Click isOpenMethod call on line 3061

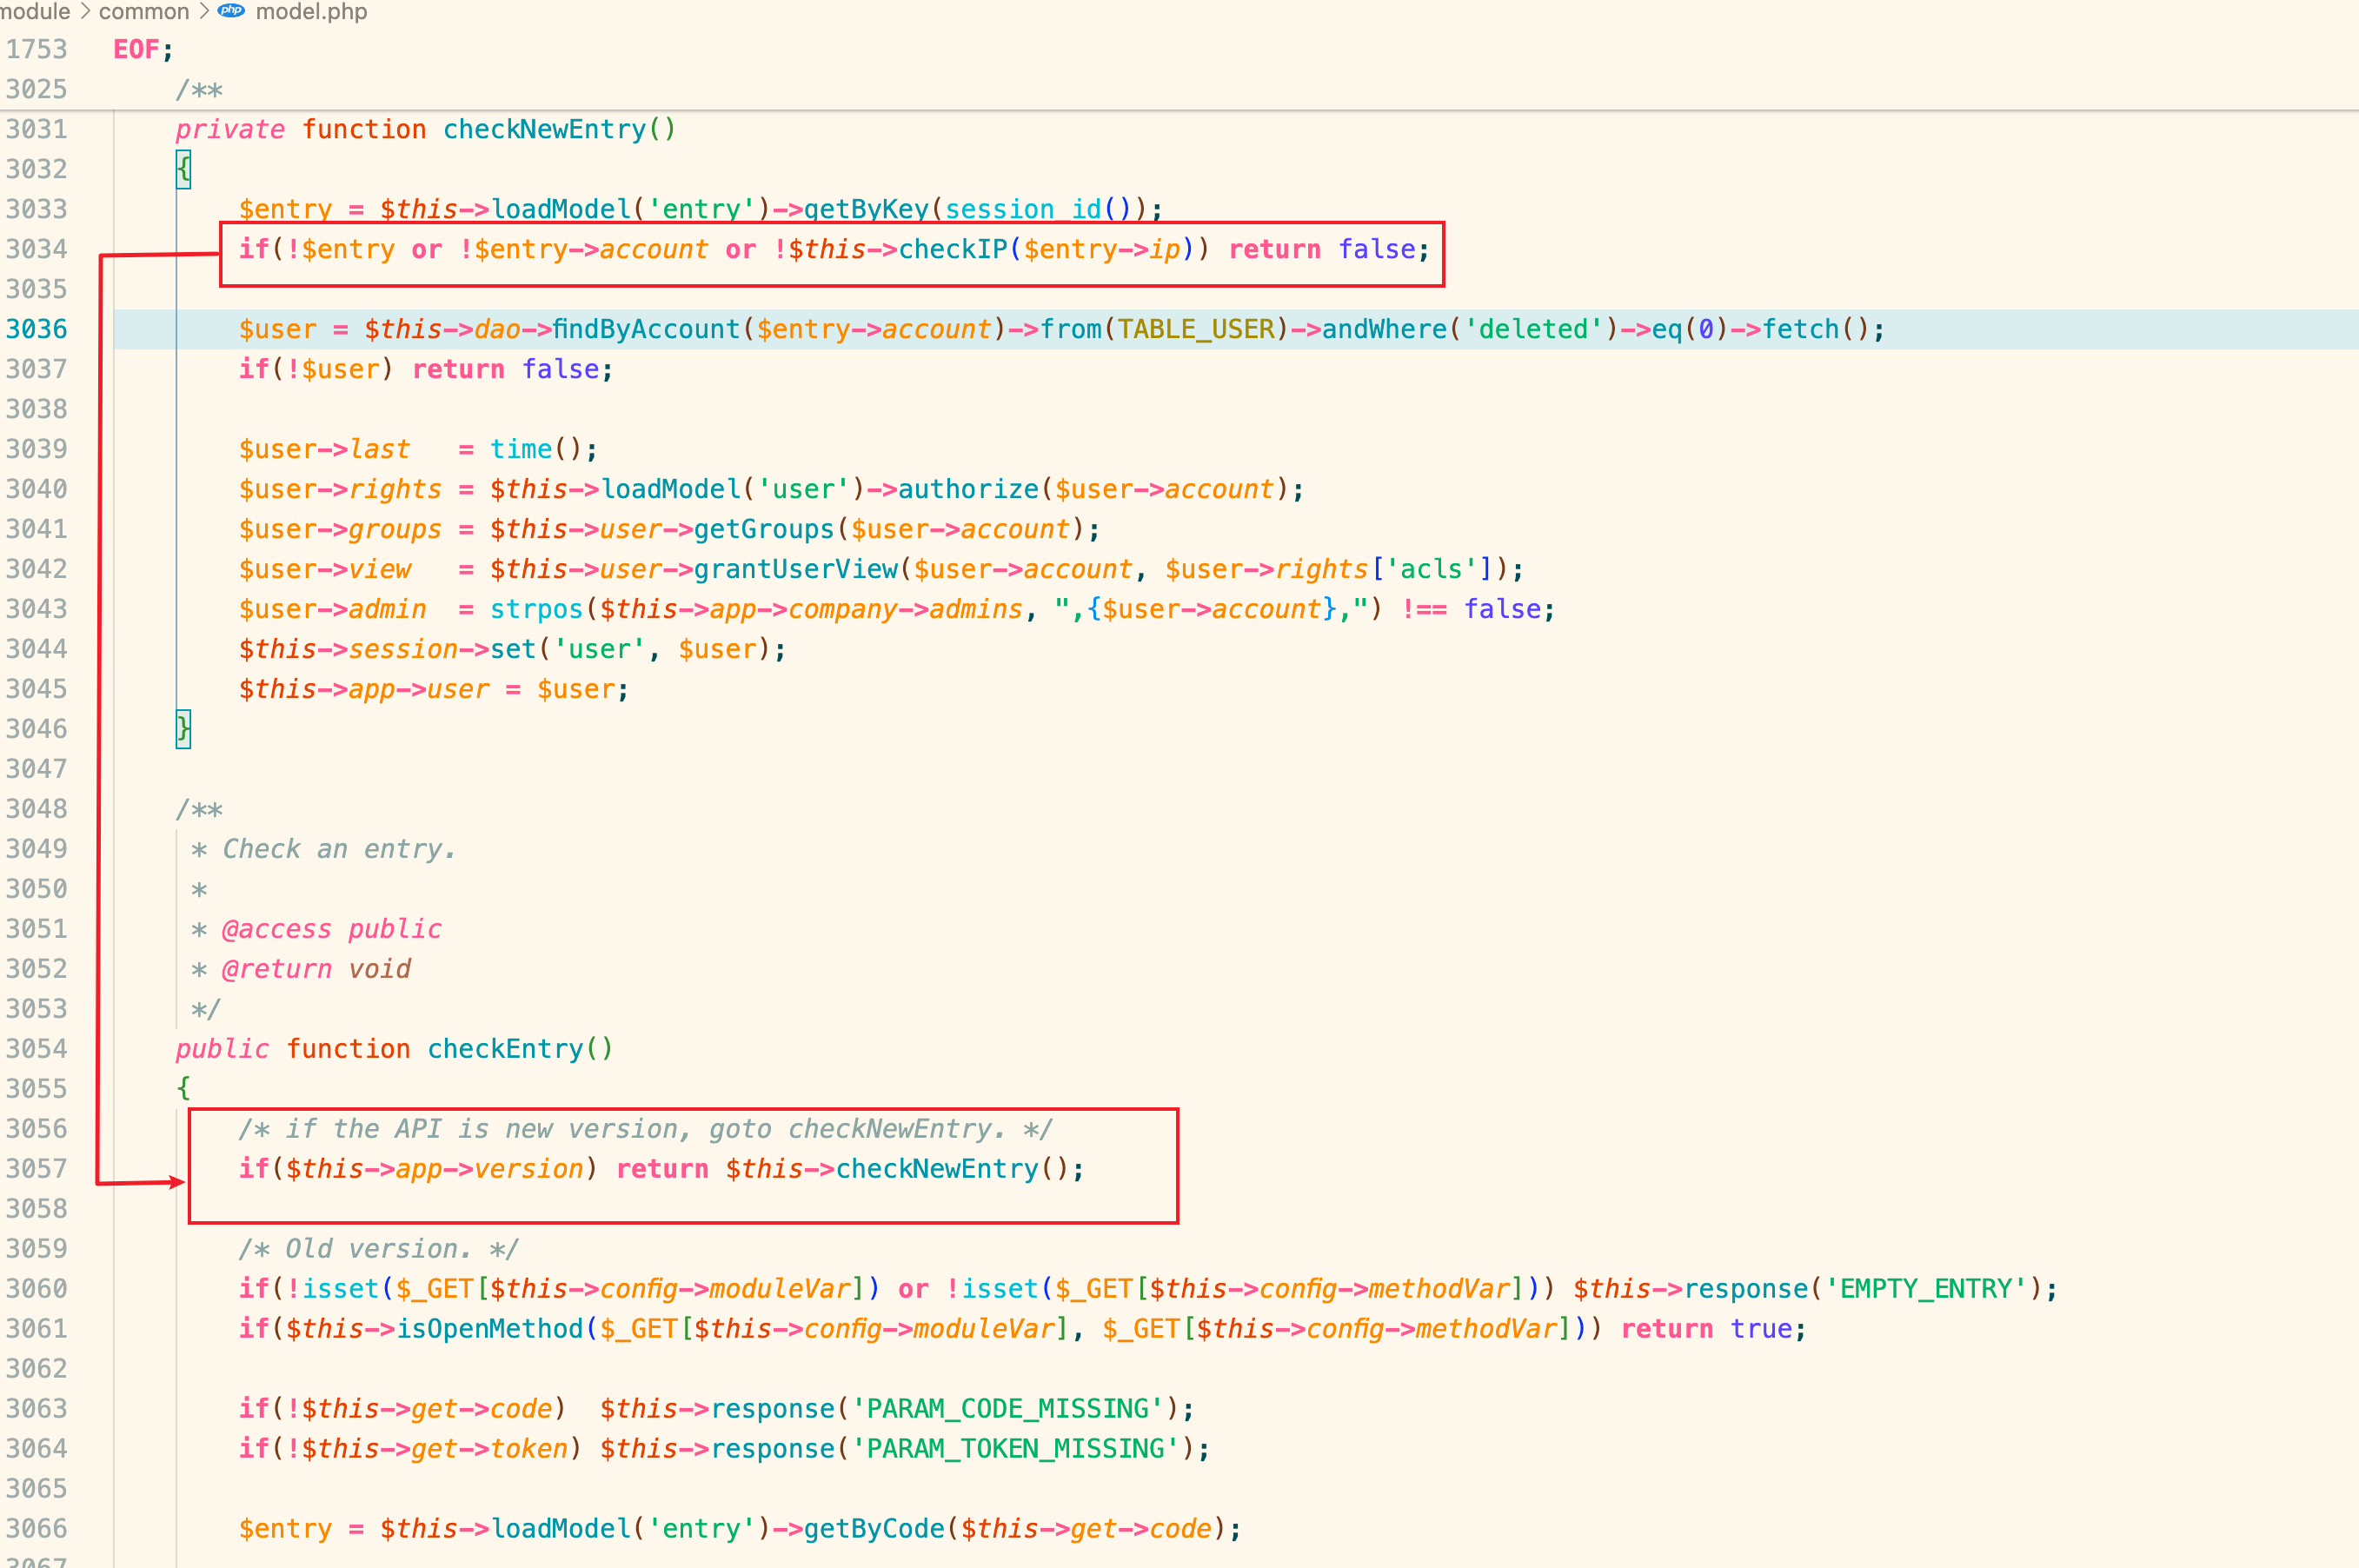[x=490, y=1329]
